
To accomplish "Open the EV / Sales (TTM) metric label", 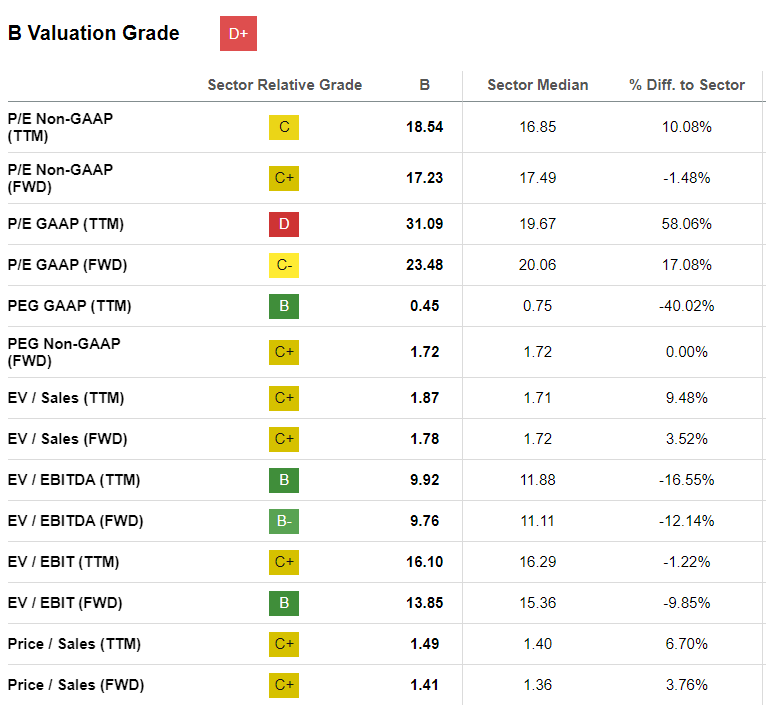I will tap(66, 398).
